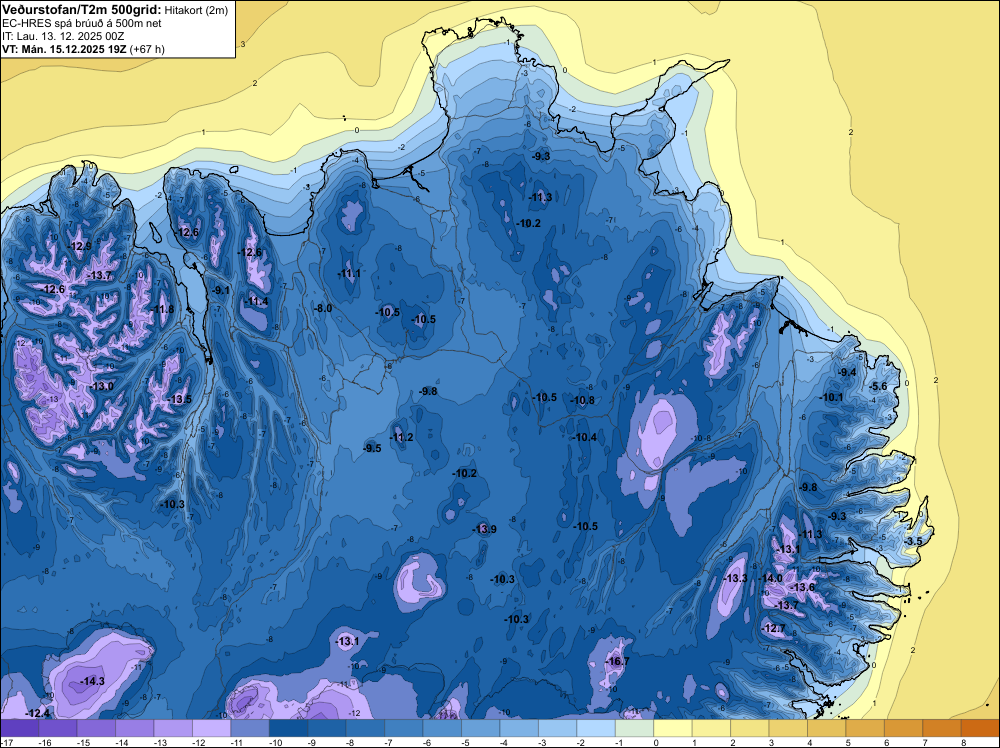The width and height of the screenshot is (1000, 748).
Task: Click the -3.5 temperature value on the map
Action: tap(913, 541)
